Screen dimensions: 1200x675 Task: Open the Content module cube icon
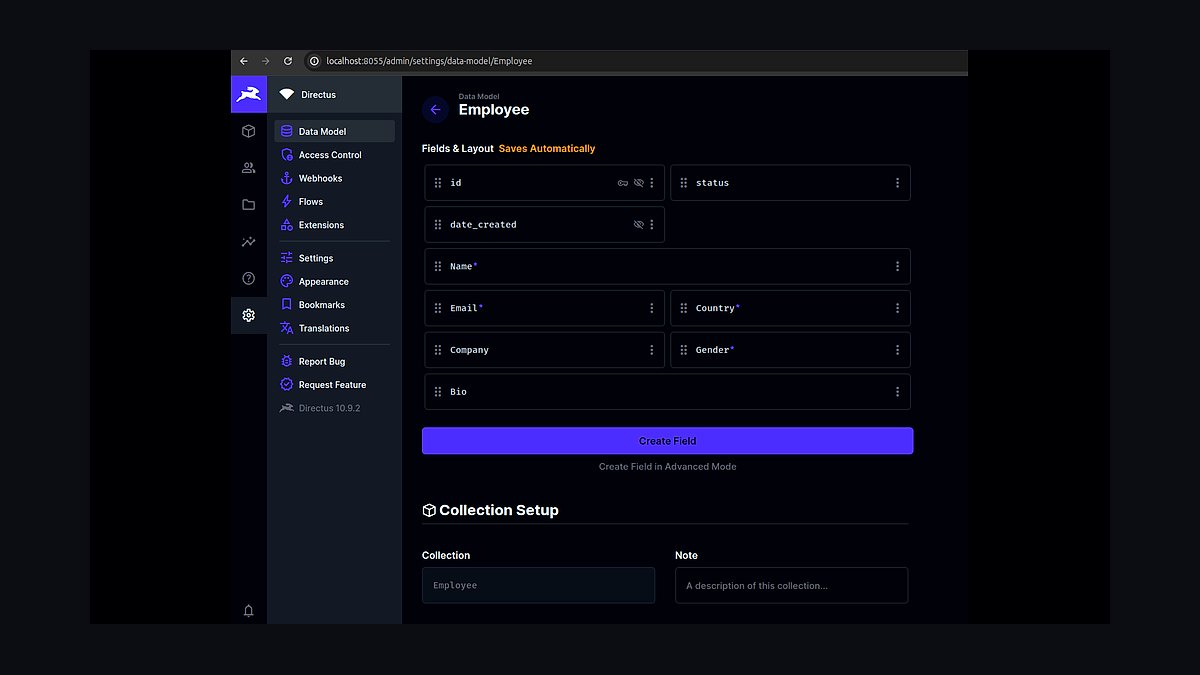click(x=249, y=131)
